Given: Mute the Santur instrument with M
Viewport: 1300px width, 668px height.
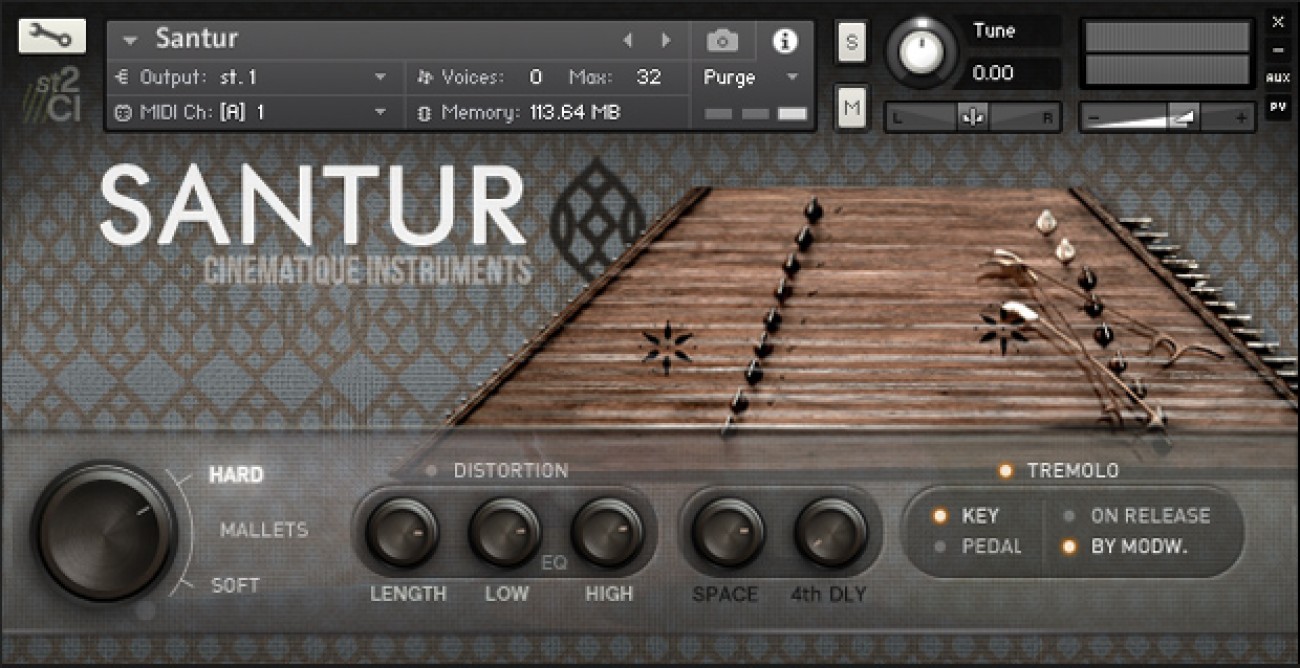Looking at the screenshot, I should click(851, 108).
